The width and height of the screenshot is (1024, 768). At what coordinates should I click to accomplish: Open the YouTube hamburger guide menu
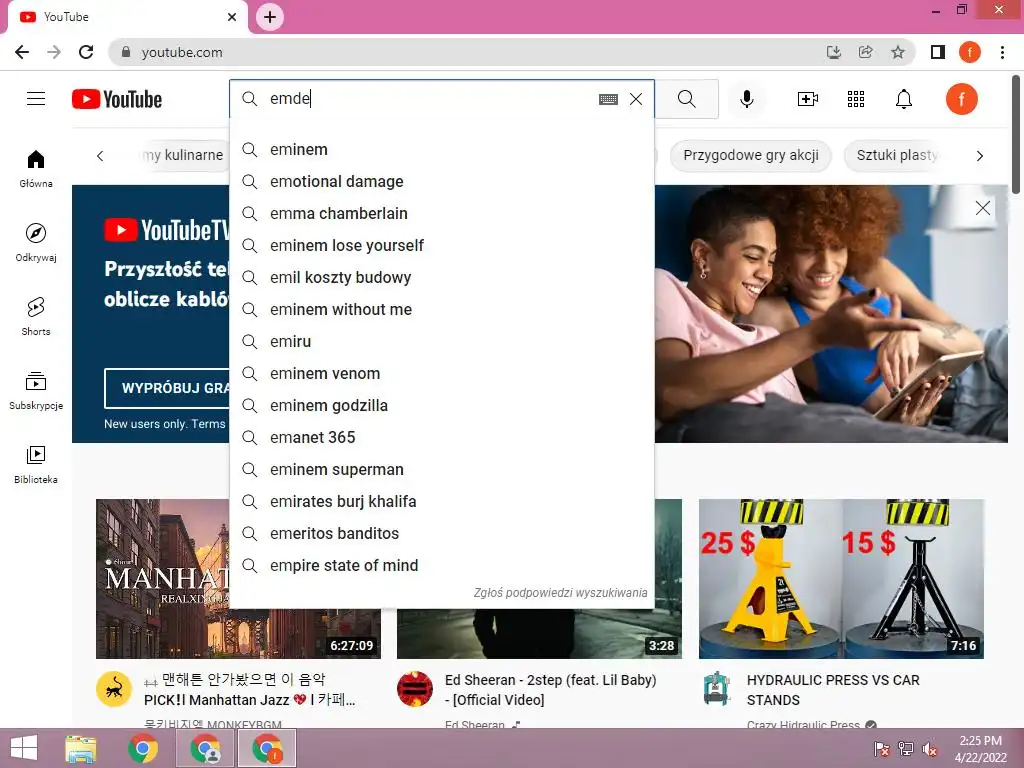click(36, 99)
